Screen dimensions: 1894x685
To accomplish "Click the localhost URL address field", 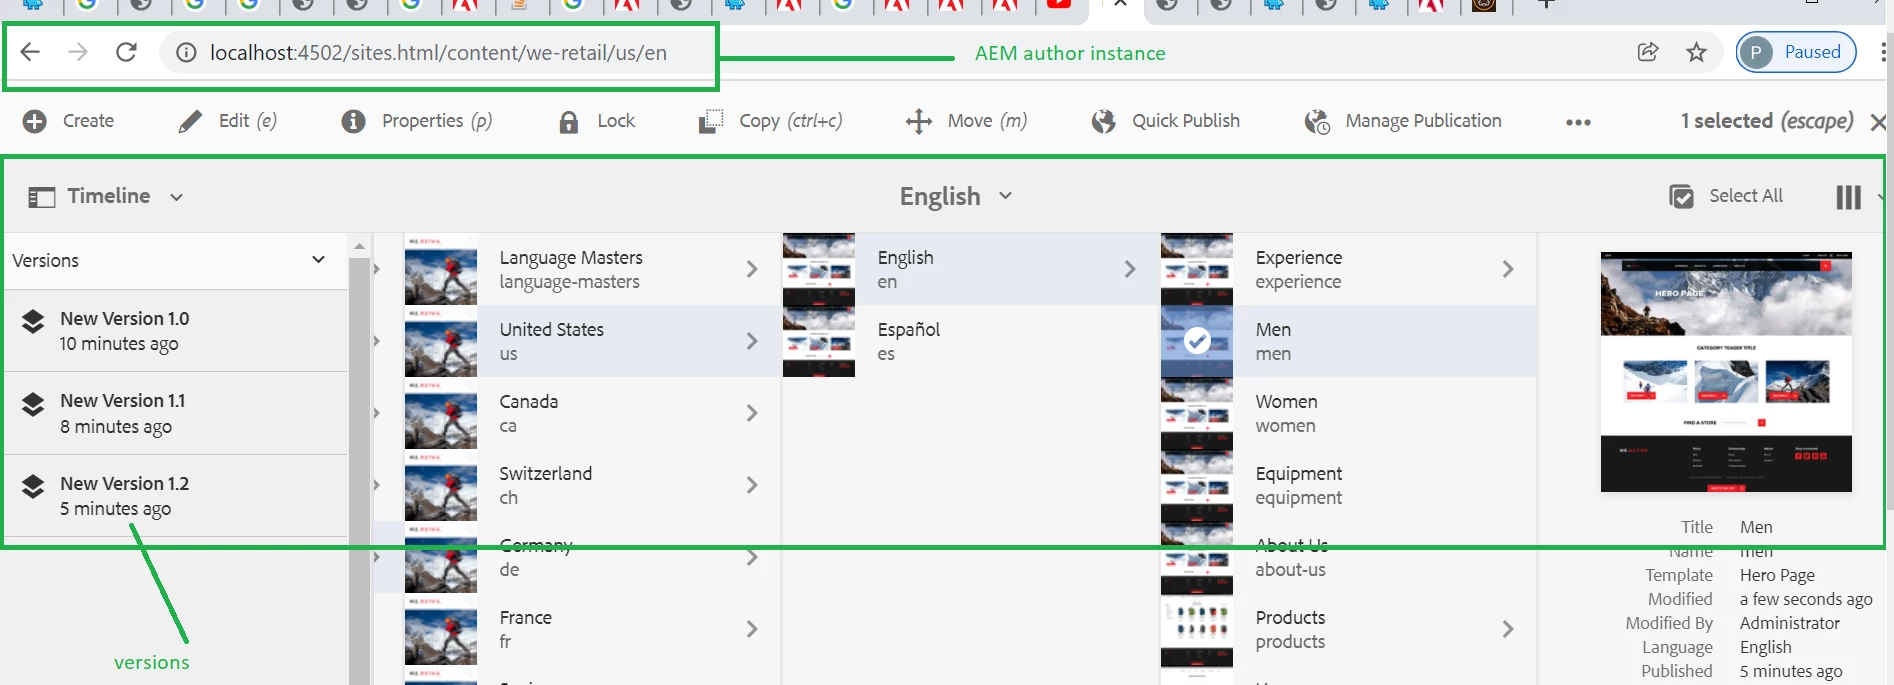I will click(438, 53).
